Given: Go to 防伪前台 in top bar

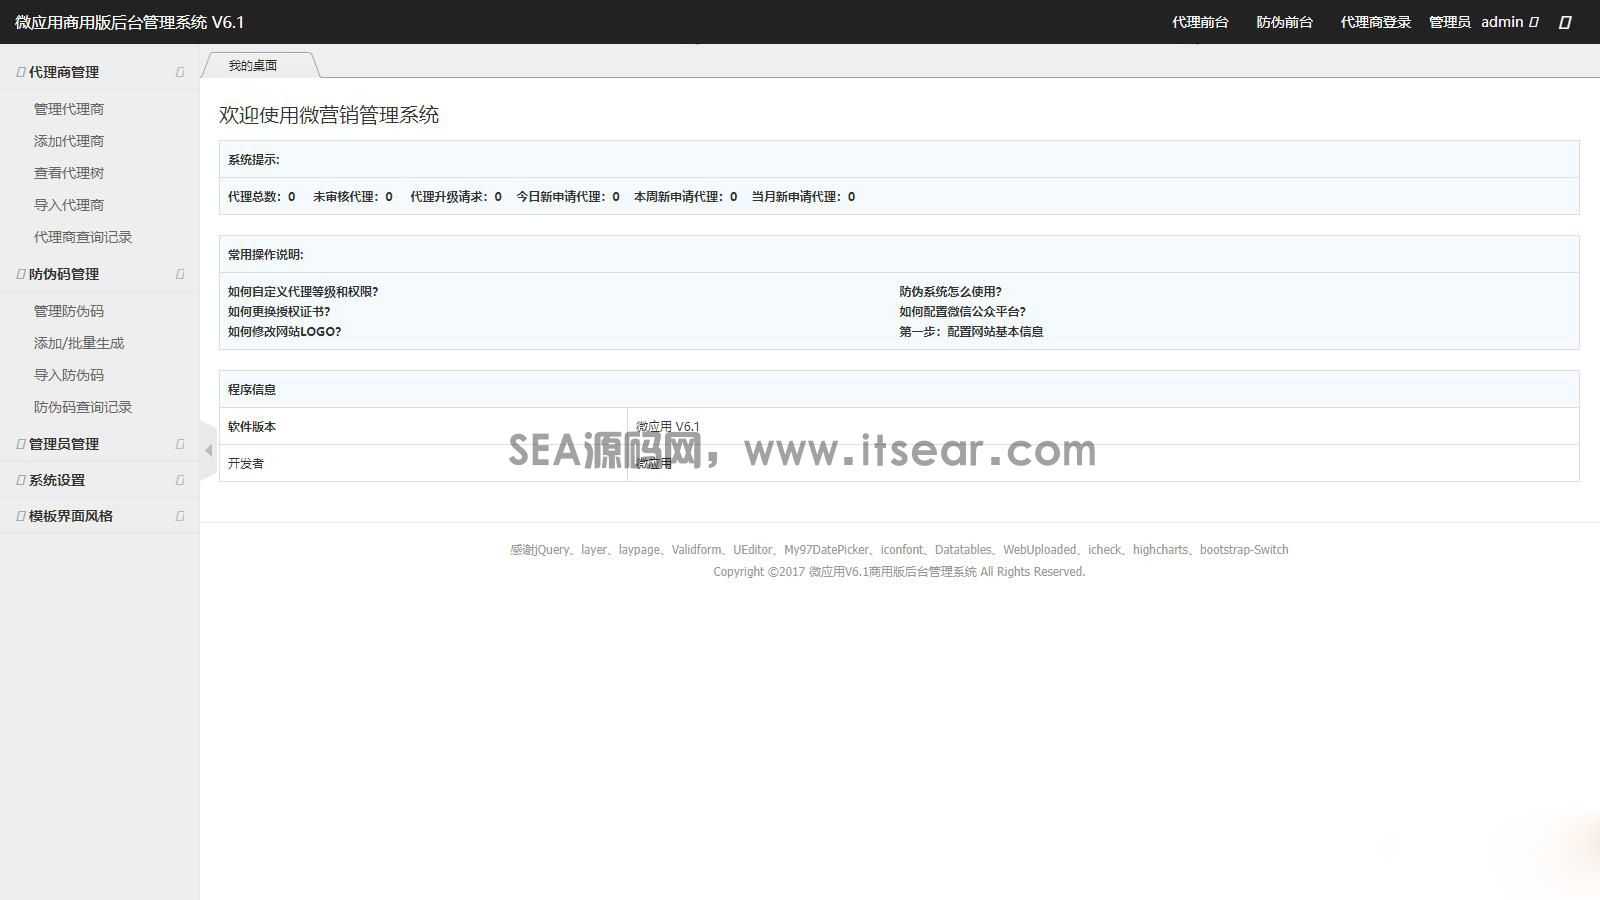Looking at the screenshot, I should pos(1284,22).
